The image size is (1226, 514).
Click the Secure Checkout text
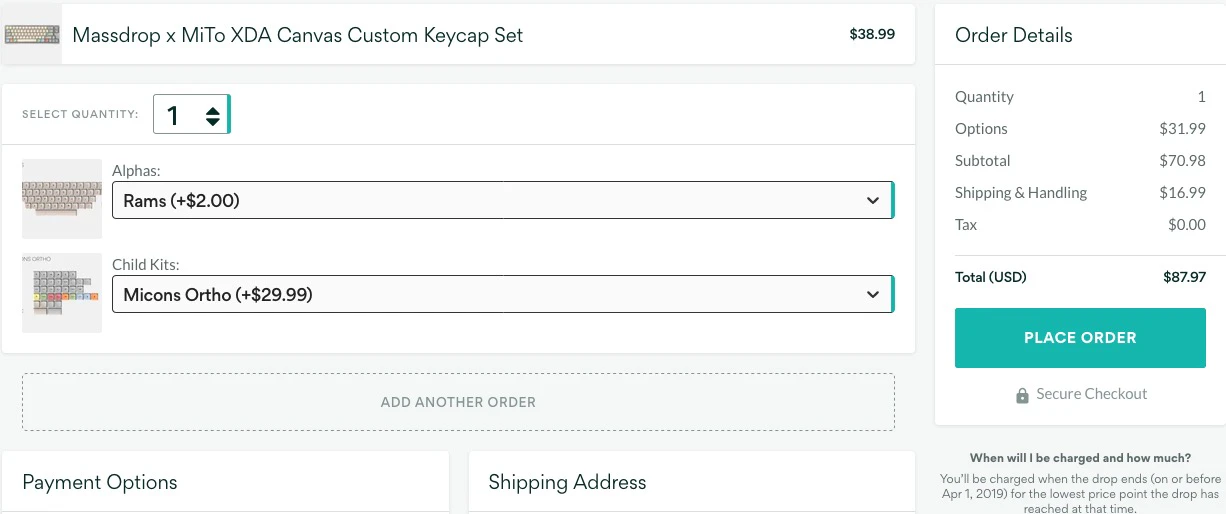click(1091, 394)
